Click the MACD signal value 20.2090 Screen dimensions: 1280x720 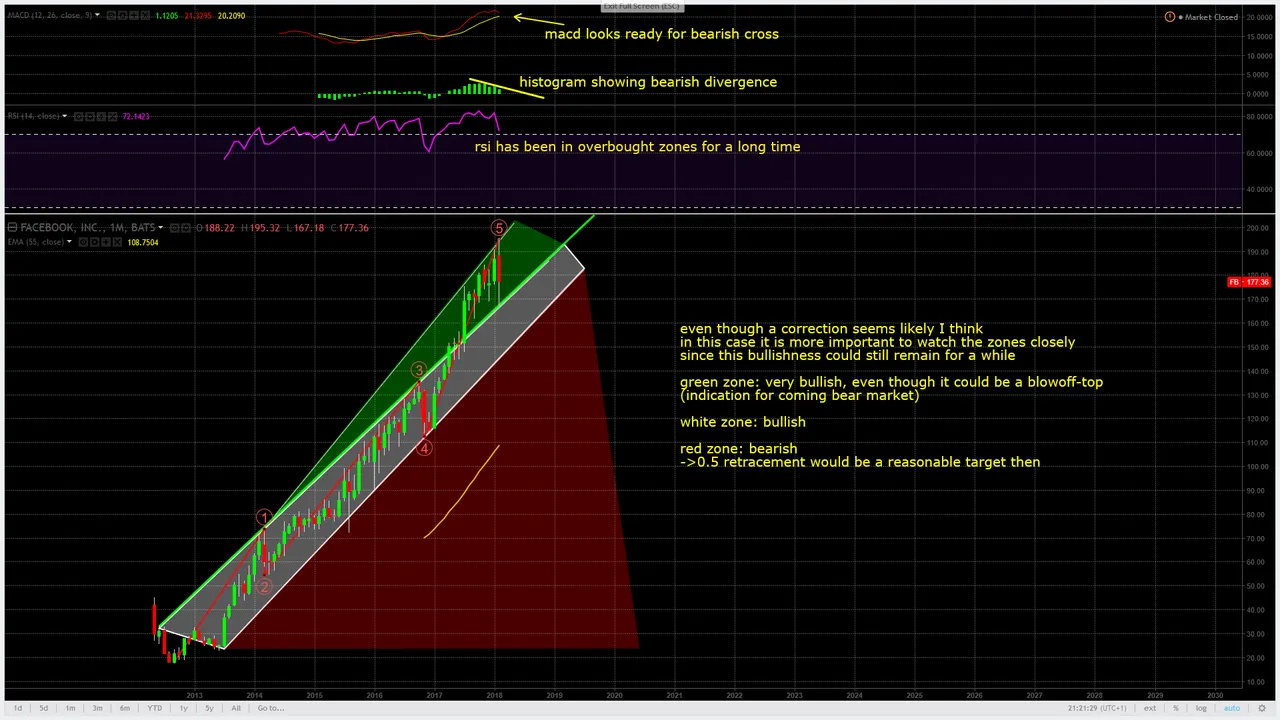tap(231, 16)
